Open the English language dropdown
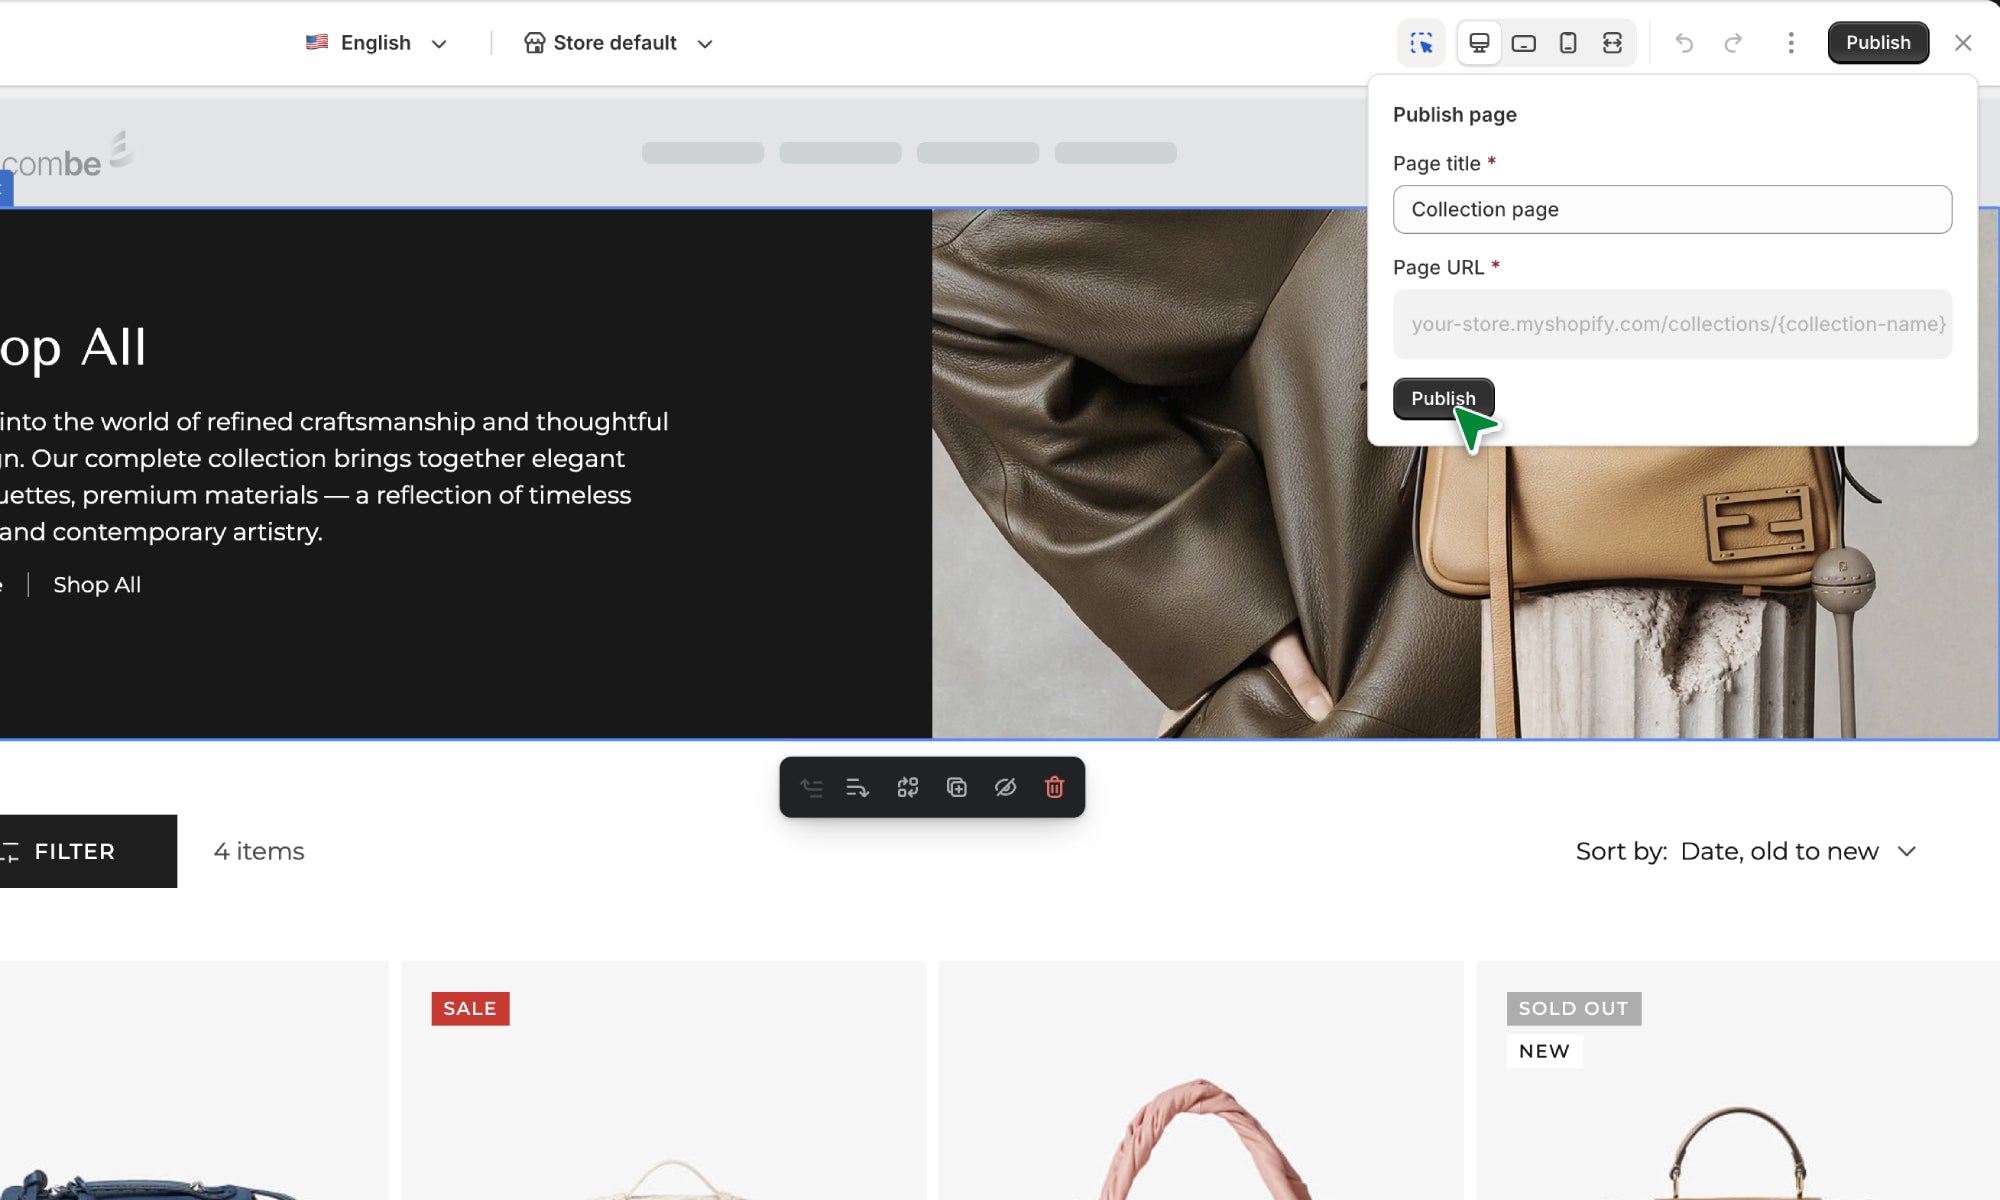2000x1200 pixels. coord(377,43)
